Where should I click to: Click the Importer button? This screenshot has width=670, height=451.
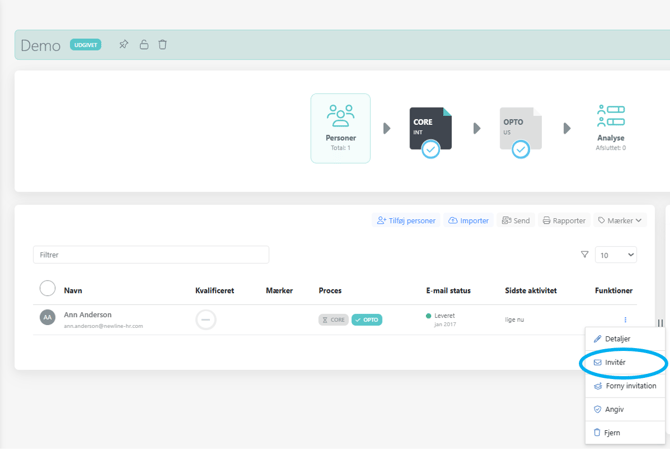point(468,220)
